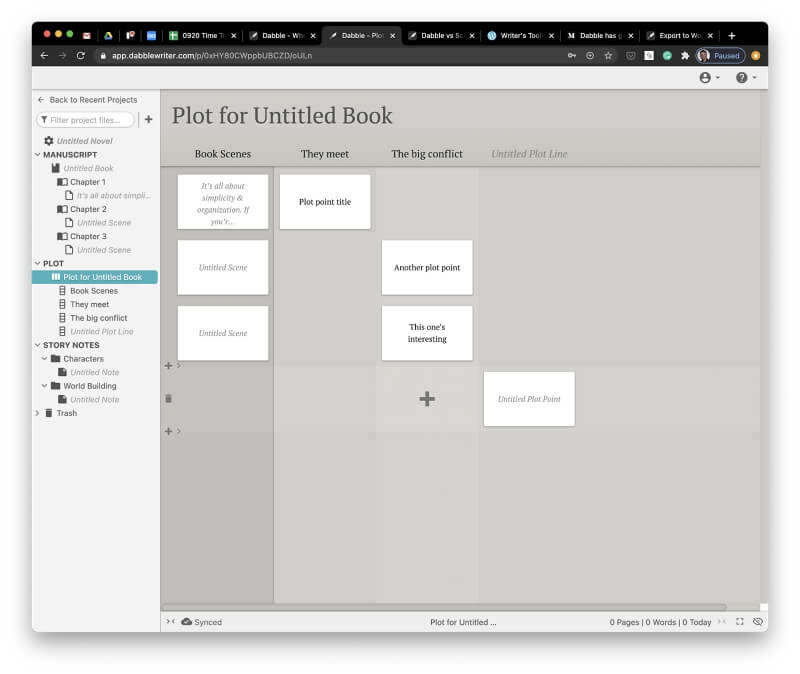Image resolution: width=800 pixels, height=674 pixels.
Task: Collapse the STORY NOTES section
Action: click(37, 345)
